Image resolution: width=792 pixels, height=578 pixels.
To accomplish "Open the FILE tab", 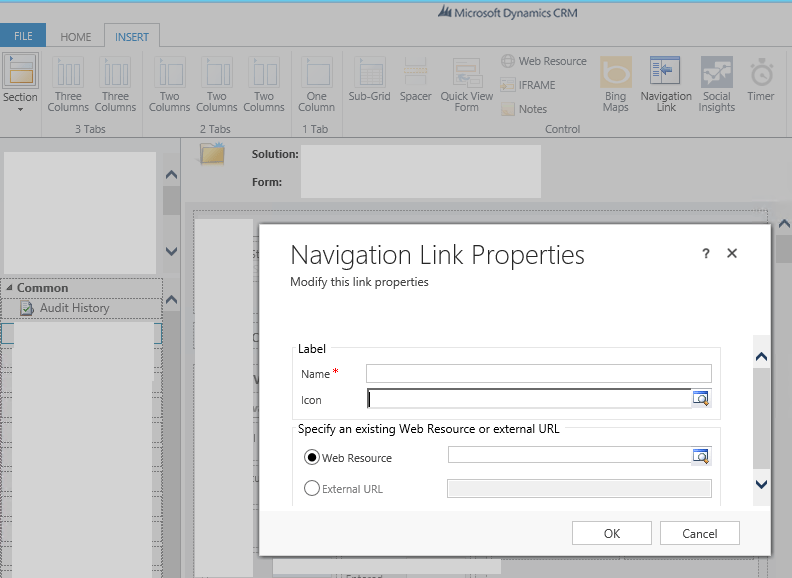I will [x=23, y=37].
